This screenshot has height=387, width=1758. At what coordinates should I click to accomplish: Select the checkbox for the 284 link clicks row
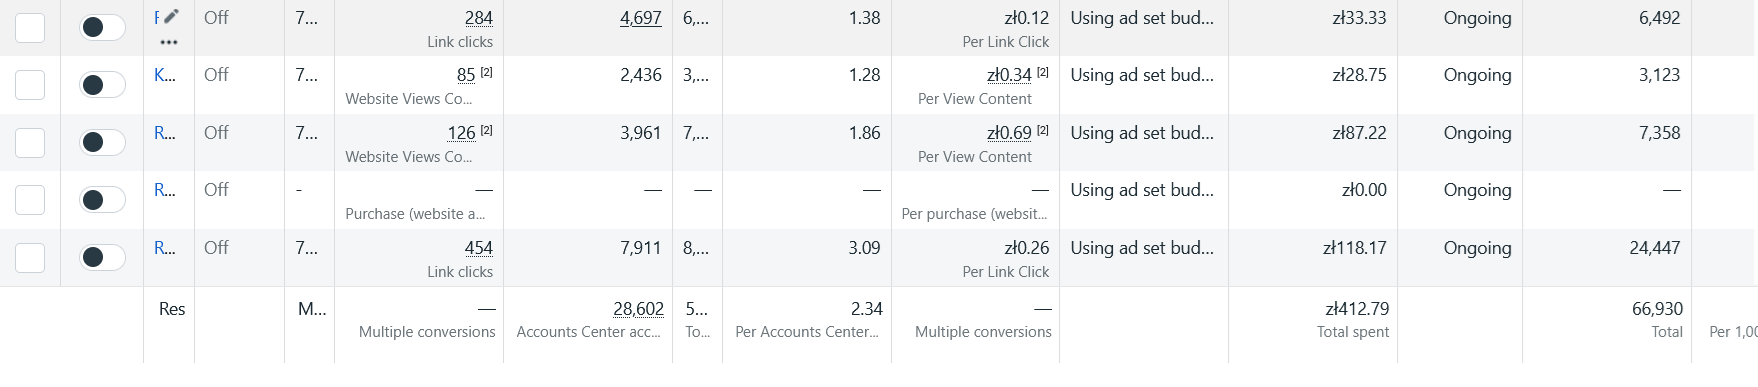point(30,27)
